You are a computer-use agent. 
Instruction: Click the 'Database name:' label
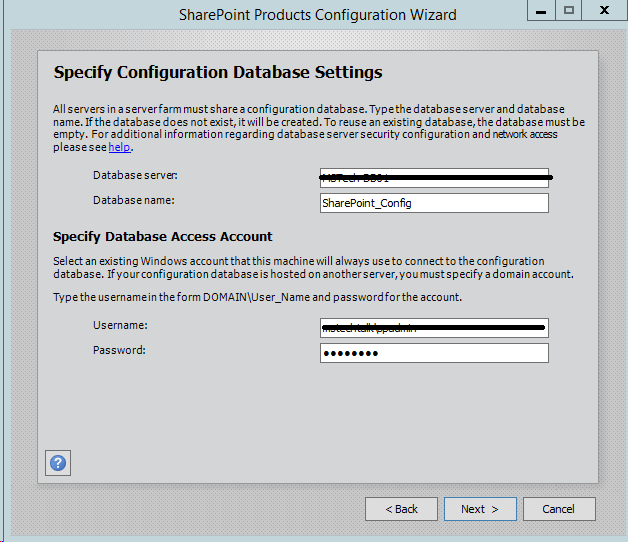(x=134, y=200)
